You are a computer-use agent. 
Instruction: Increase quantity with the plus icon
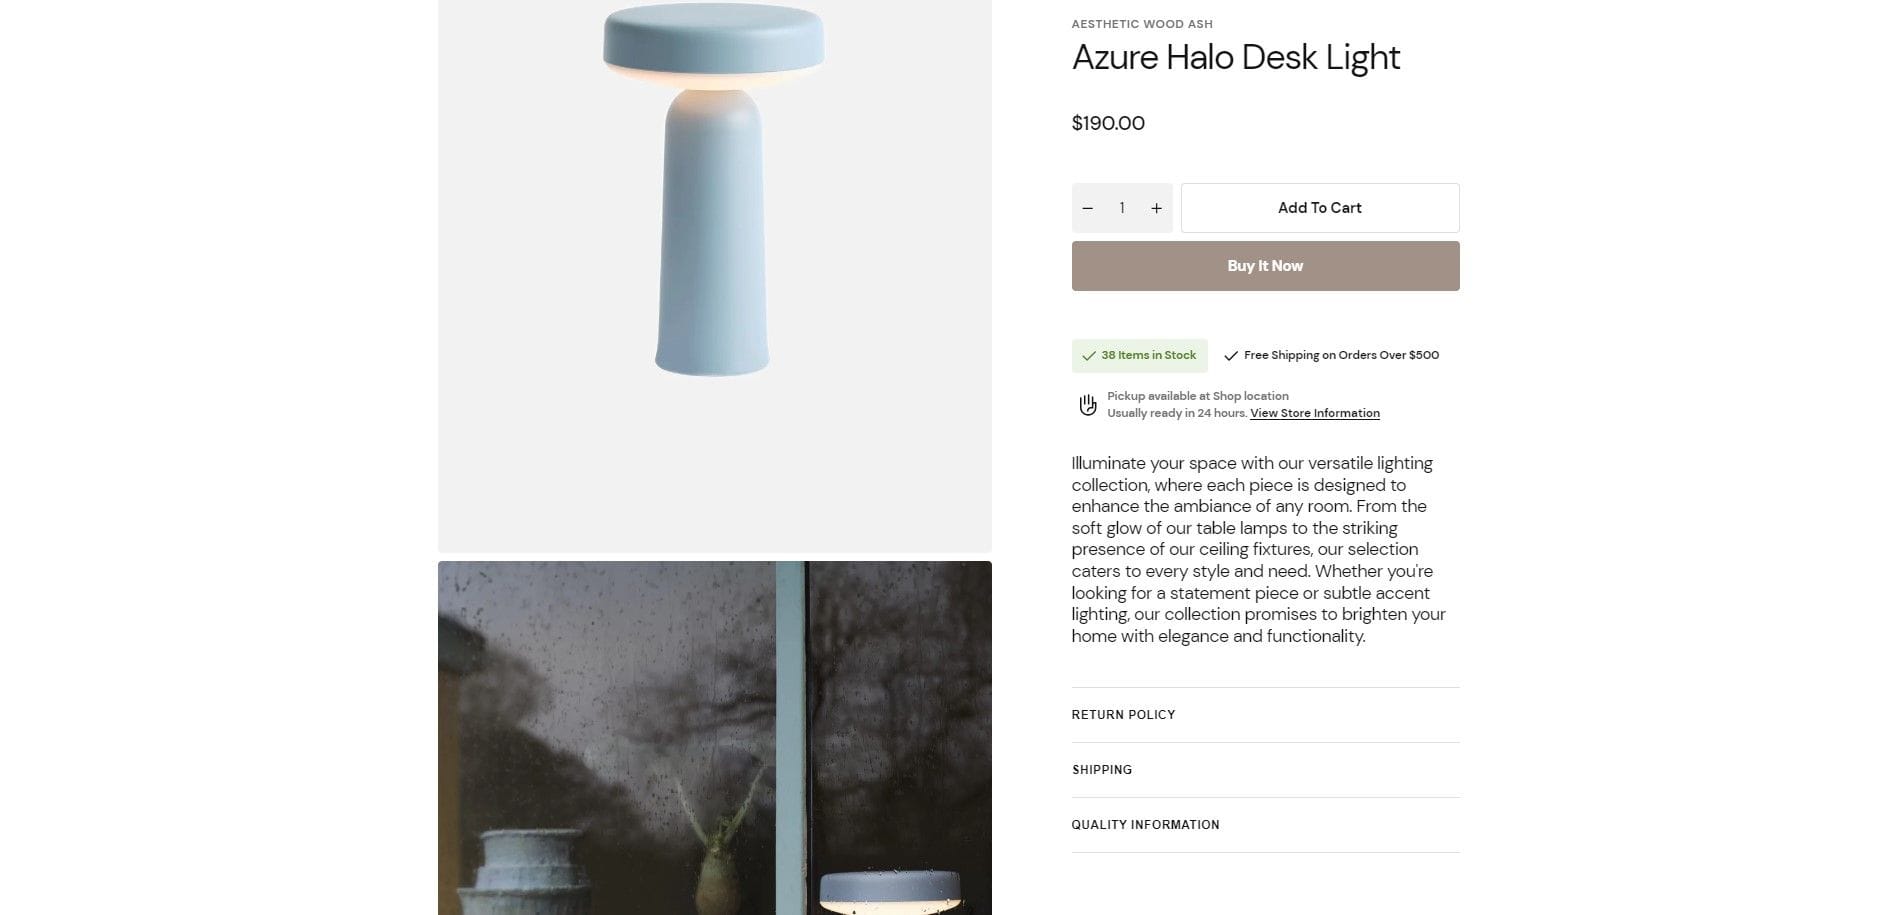pos(1156,208)
